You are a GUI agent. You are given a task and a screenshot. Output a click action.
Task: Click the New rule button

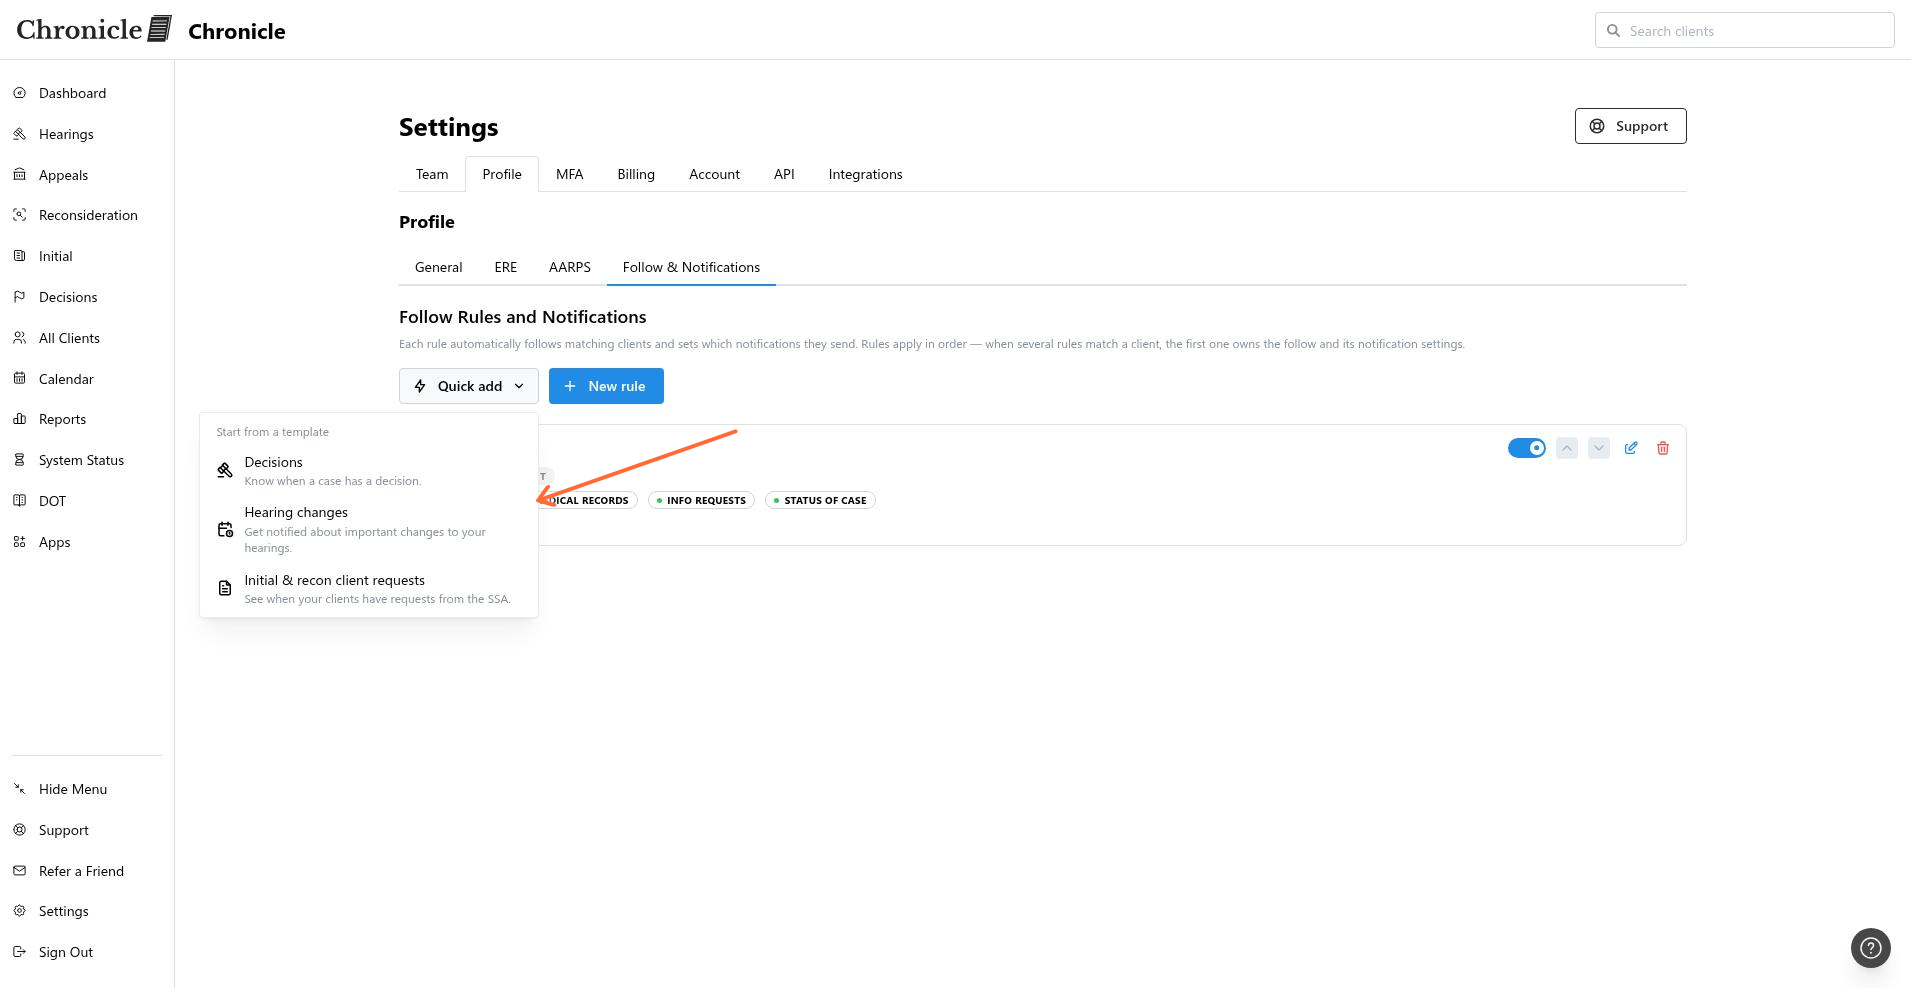[x=606, y=386]
